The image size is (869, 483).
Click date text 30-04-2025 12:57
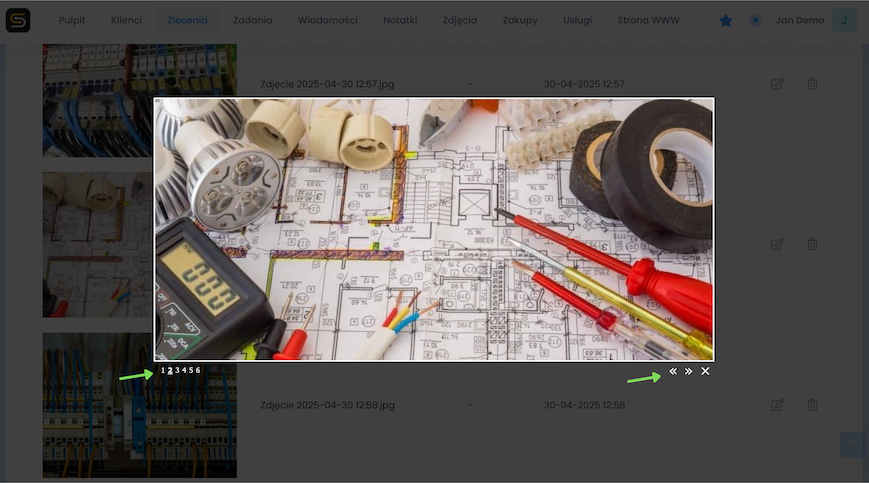tap(584, 84)
